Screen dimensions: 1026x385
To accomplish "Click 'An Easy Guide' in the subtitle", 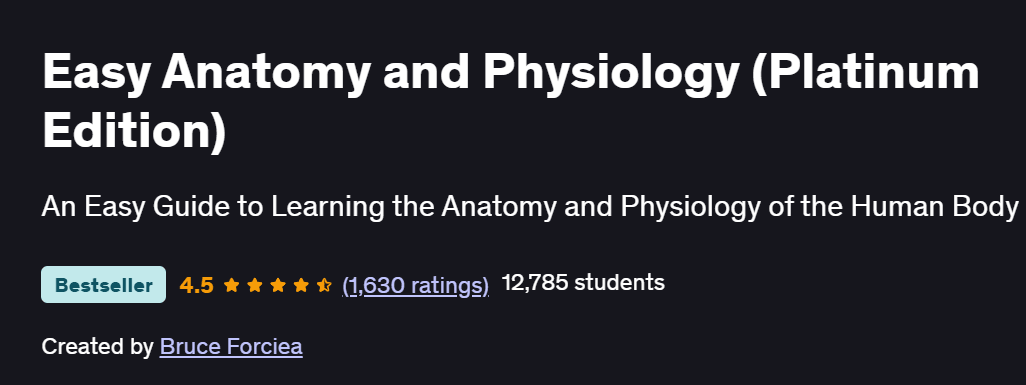I will [119, 208].
